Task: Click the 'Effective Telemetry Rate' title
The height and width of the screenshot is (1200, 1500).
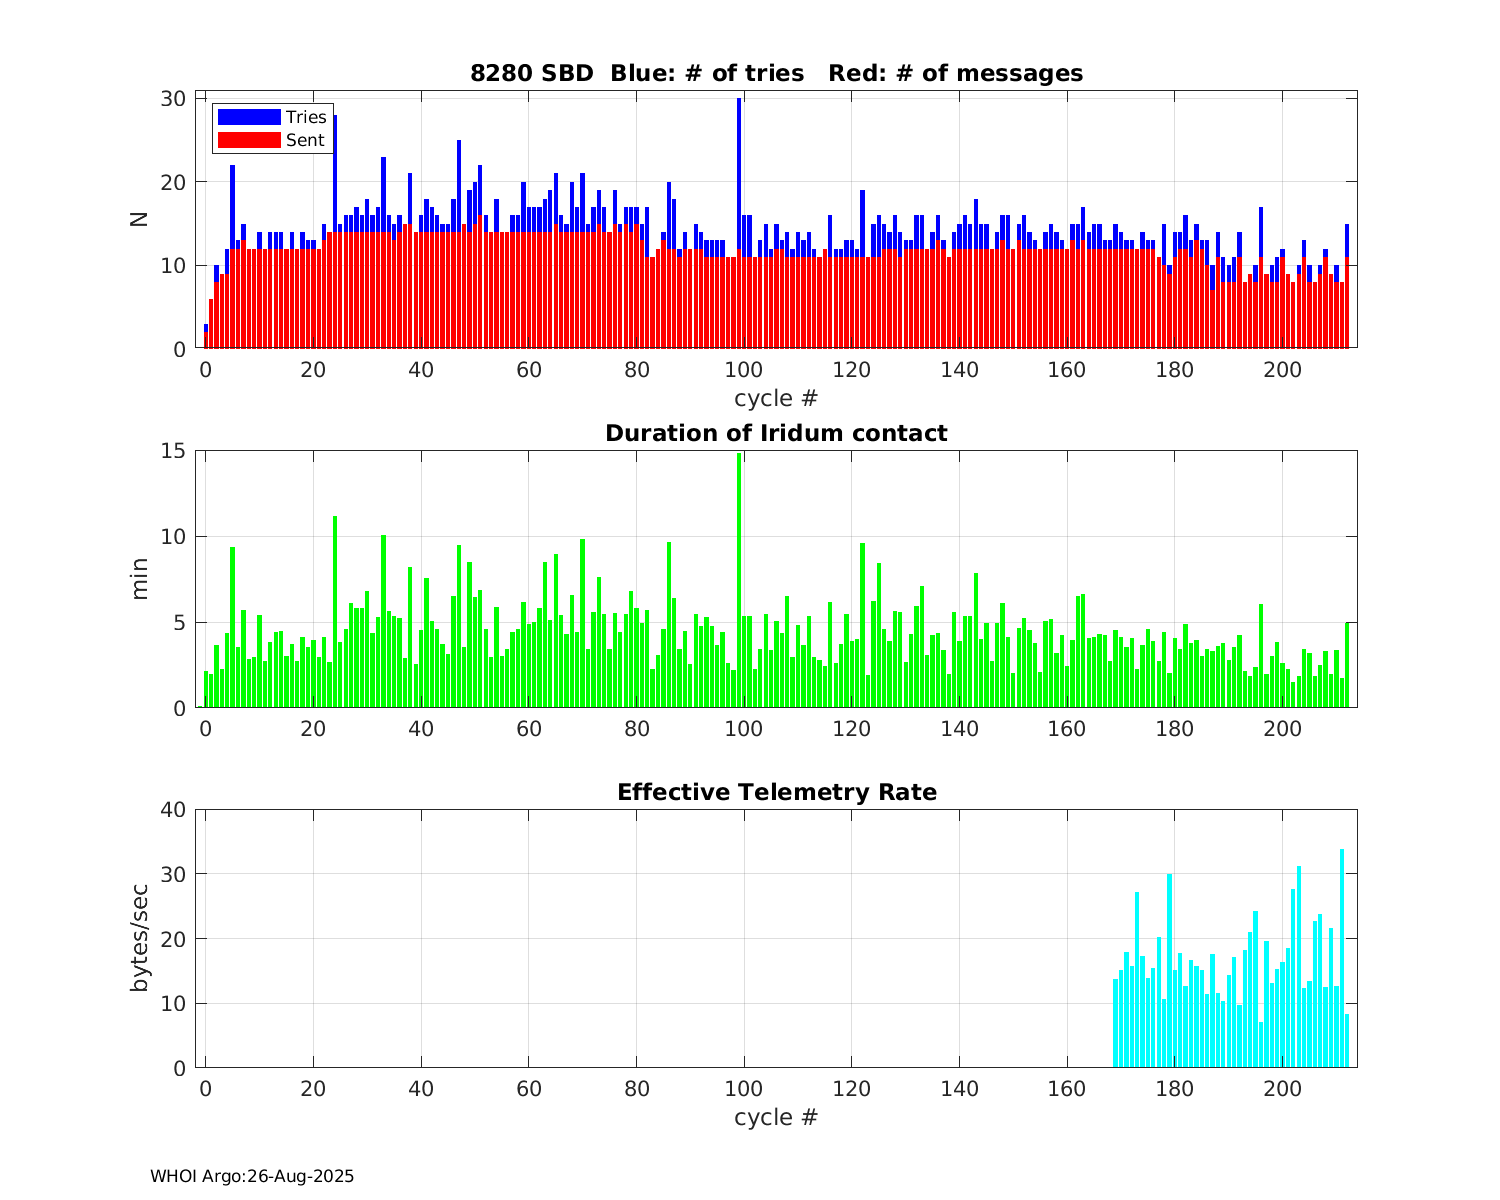Action: [x=776, y=792]
